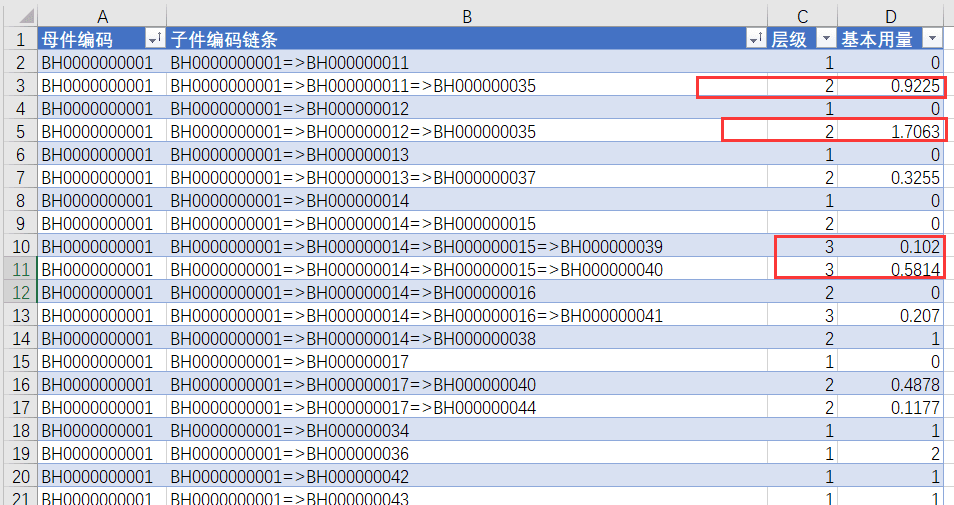Select row 11 header

point(21,270)
